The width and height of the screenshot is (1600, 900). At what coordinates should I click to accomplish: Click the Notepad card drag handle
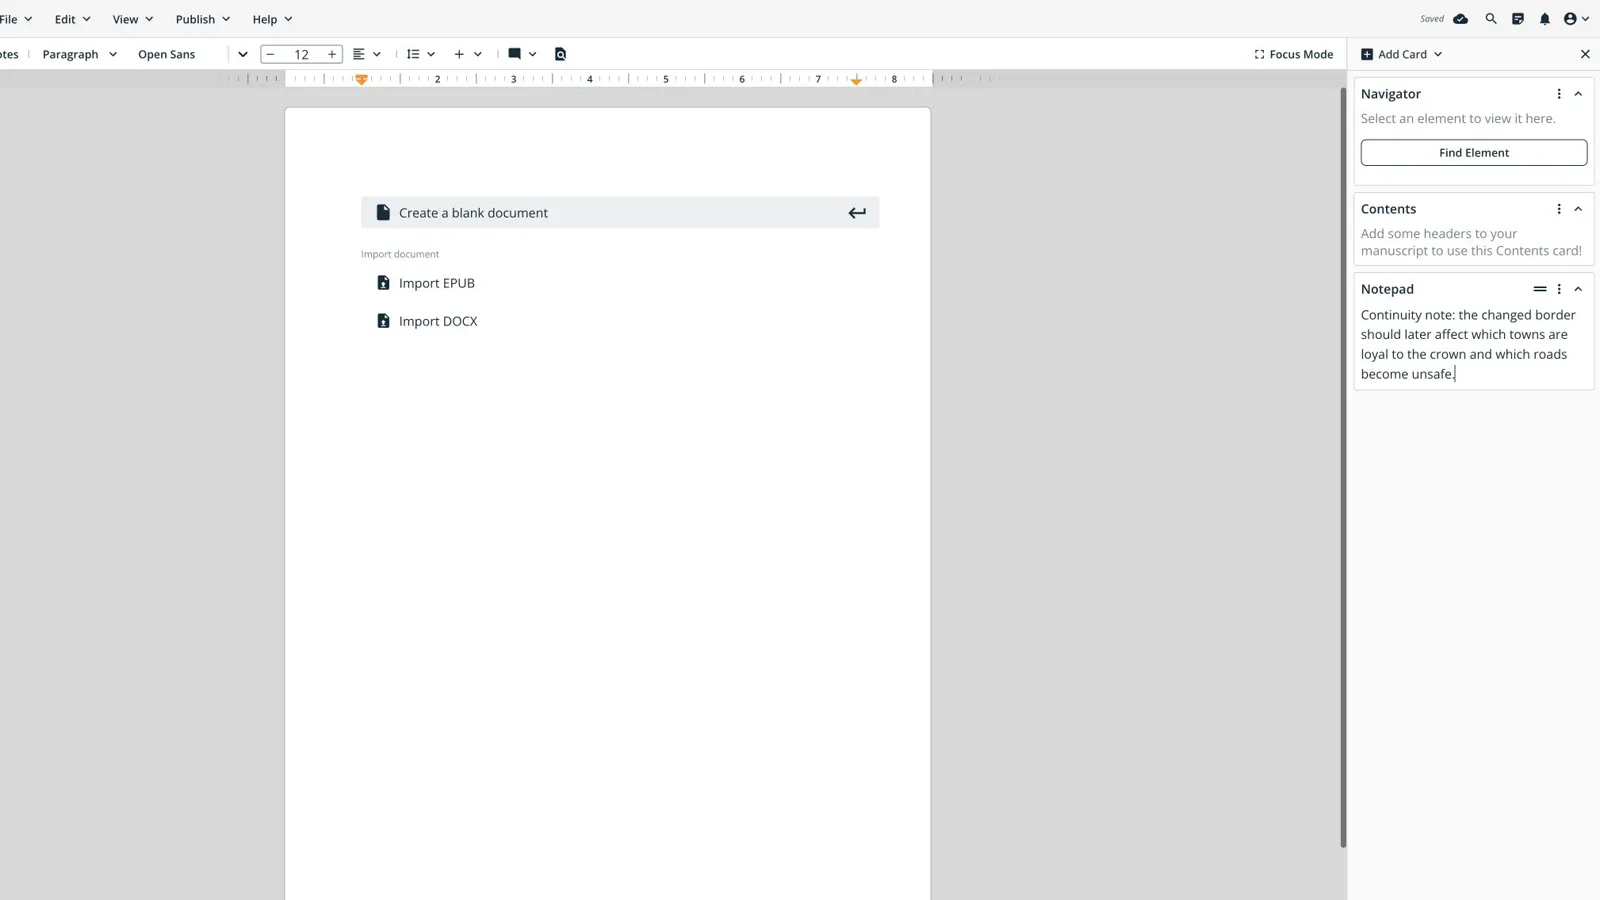tap(1540, 289)
